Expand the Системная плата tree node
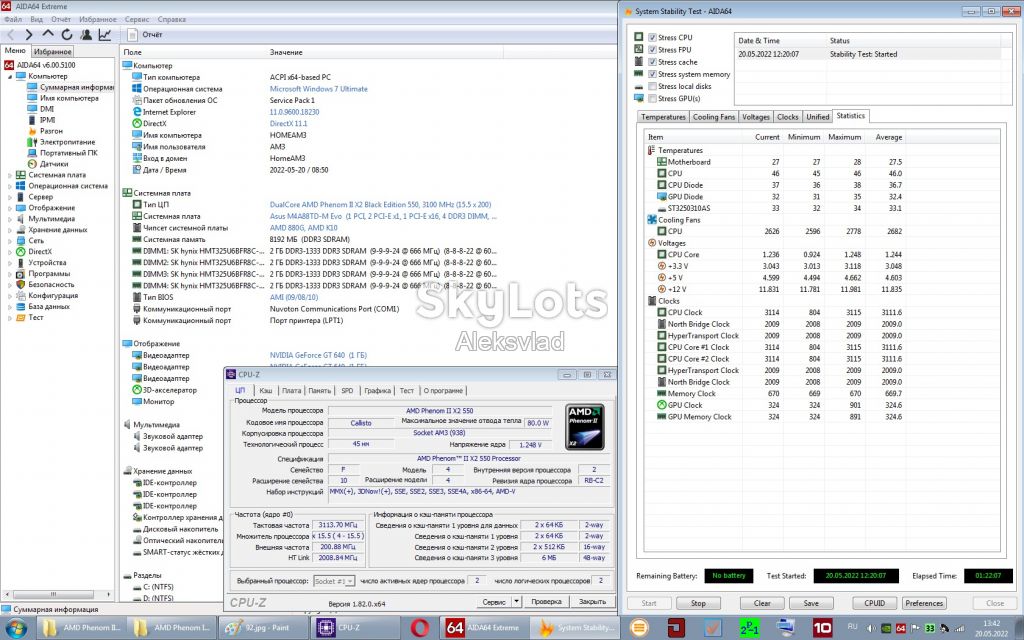 coord(10,175)
